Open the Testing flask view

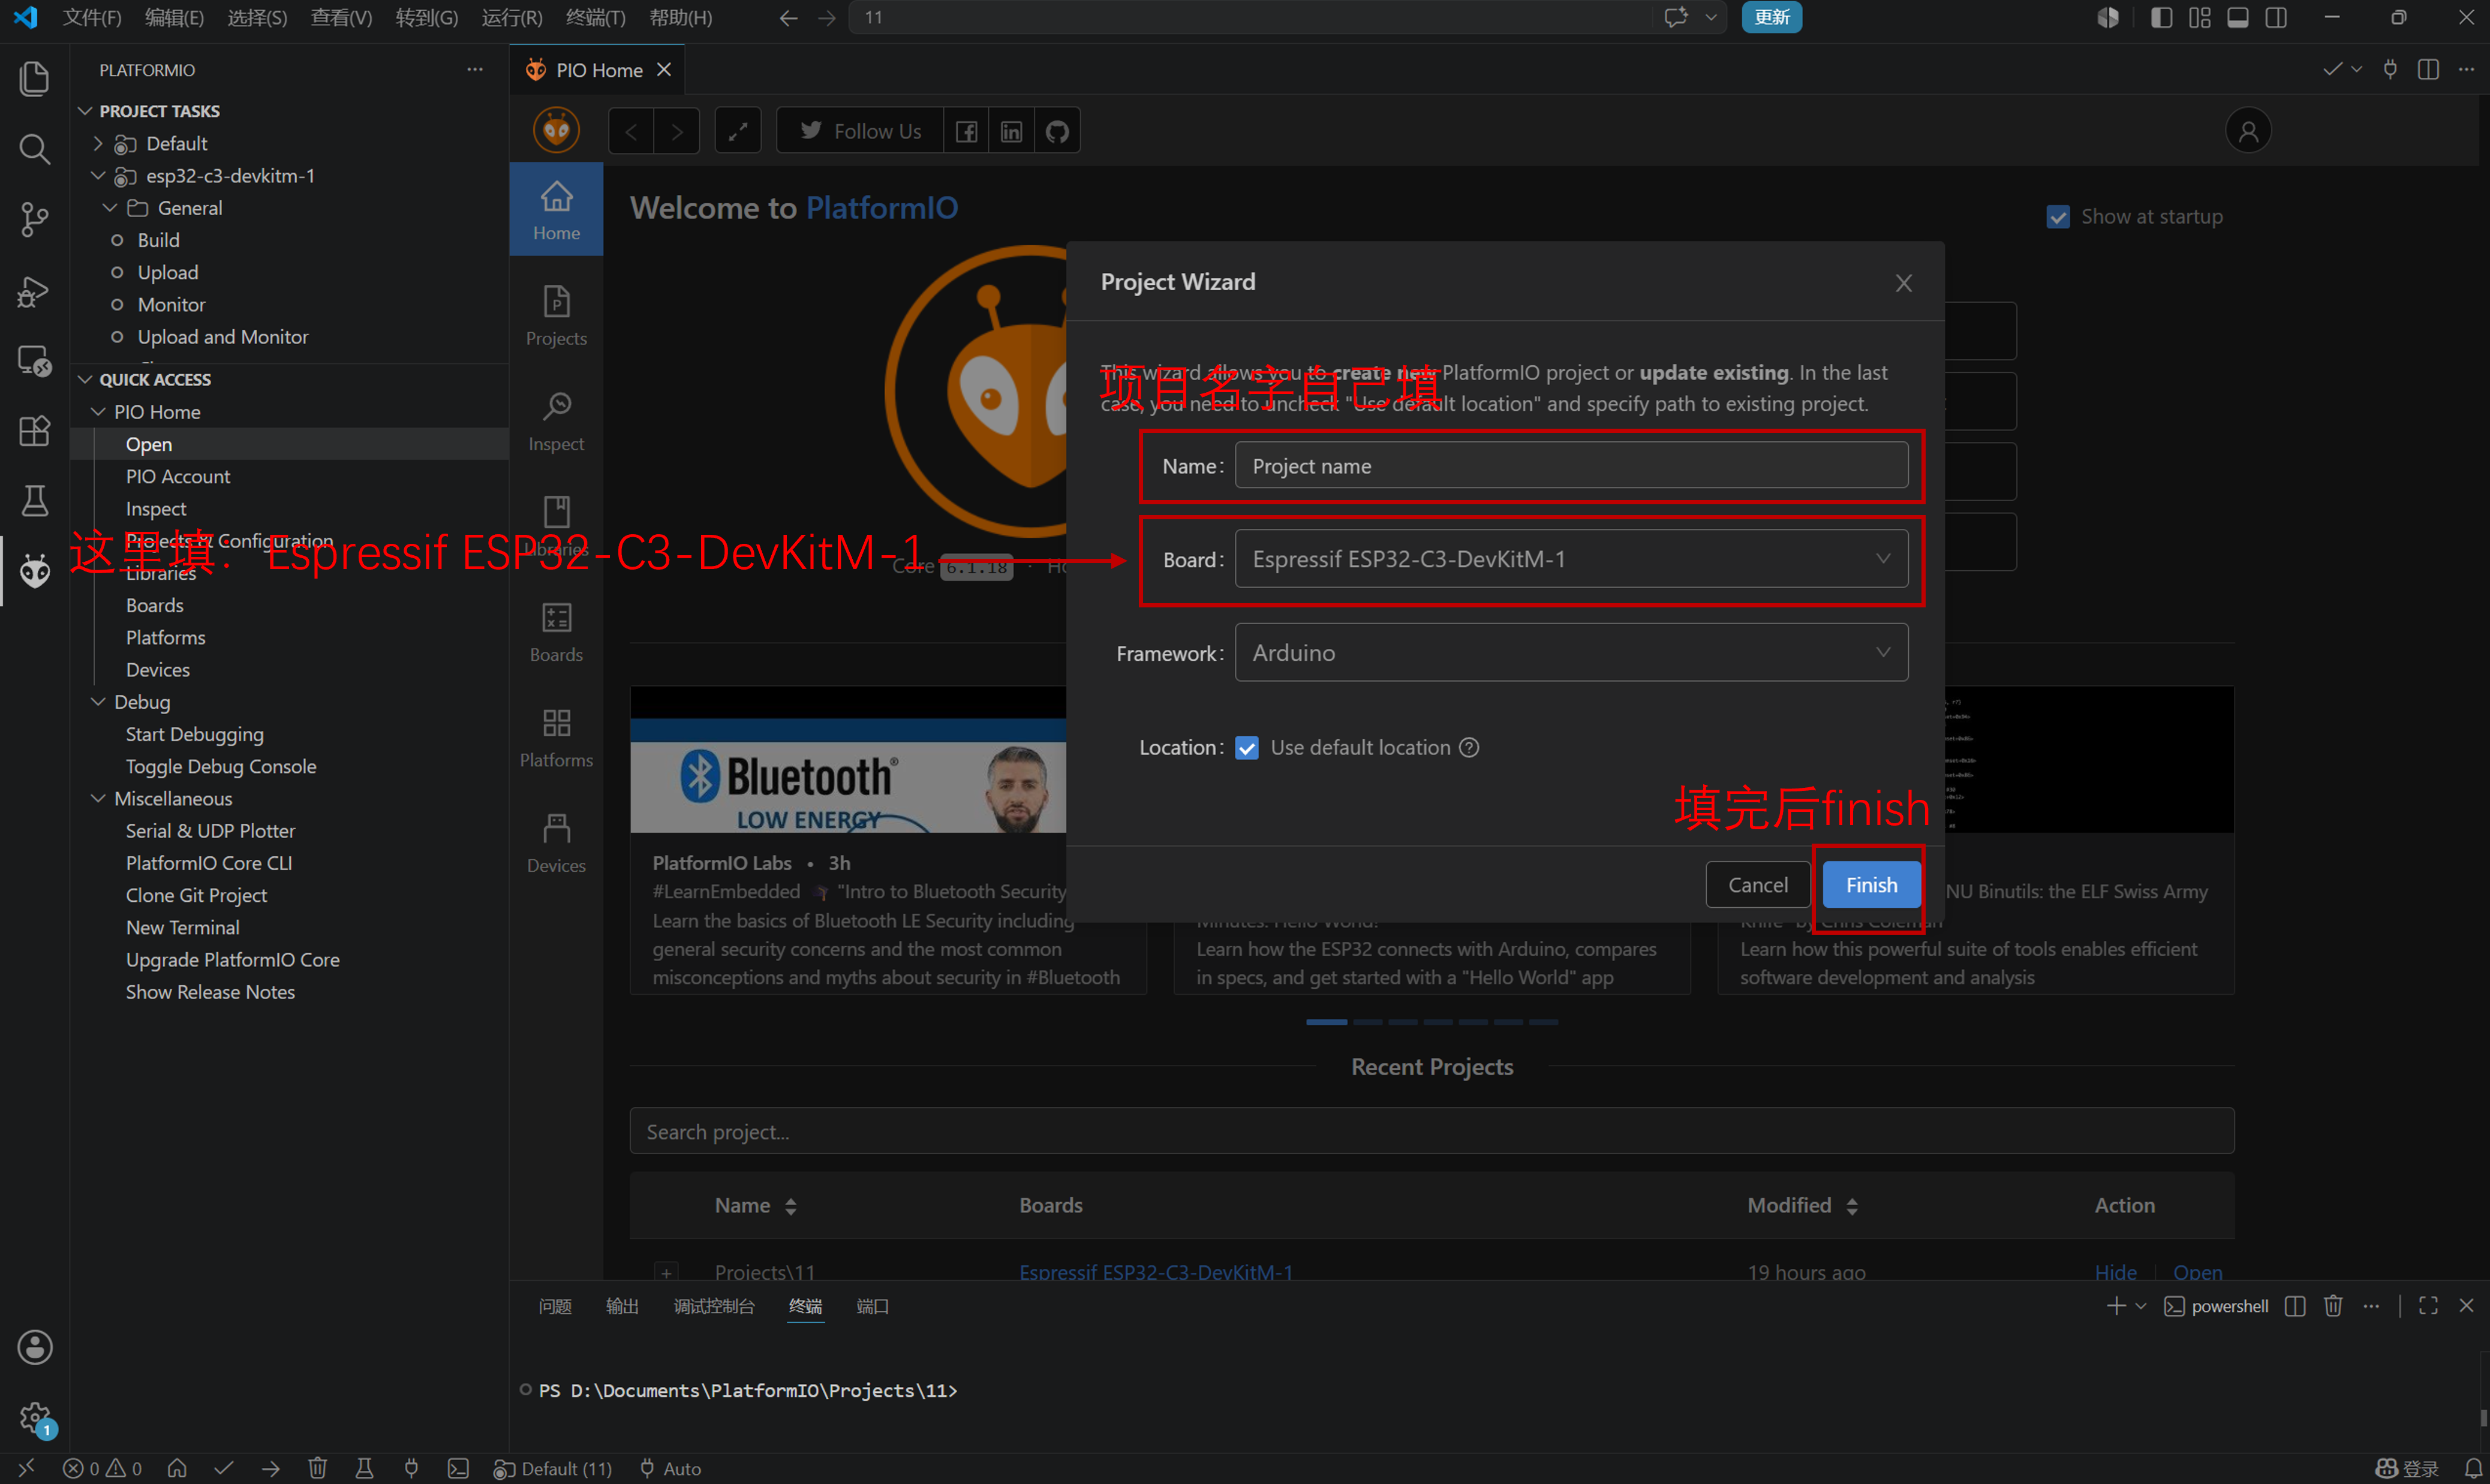(34, 501)
